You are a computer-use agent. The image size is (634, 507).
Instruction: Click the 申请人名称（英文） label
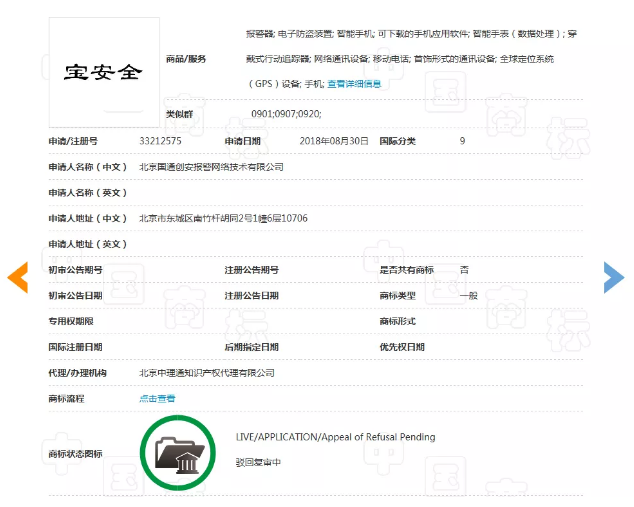[x=88, y=193]
